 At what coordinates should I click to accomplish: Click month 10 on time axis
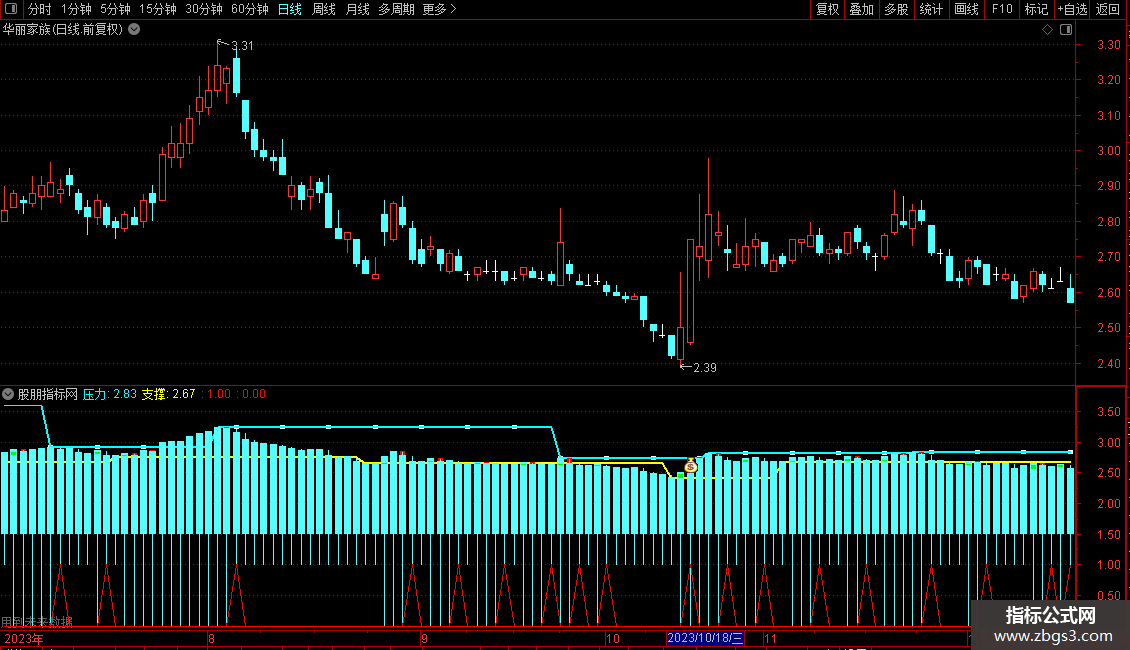[613, 638]
